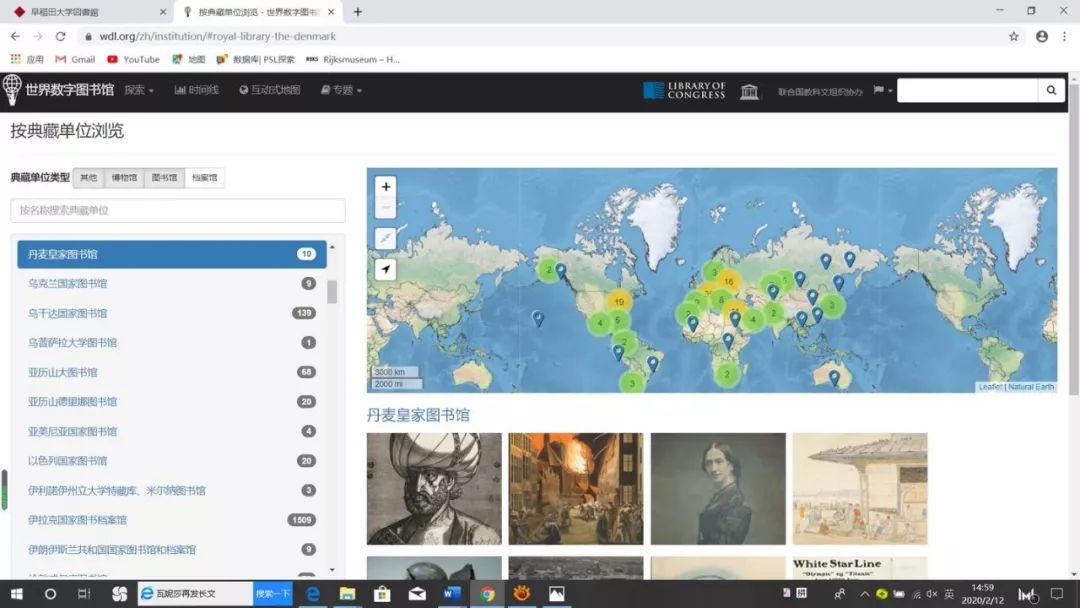Click the UNESCO temple building icon

[749, 91]
